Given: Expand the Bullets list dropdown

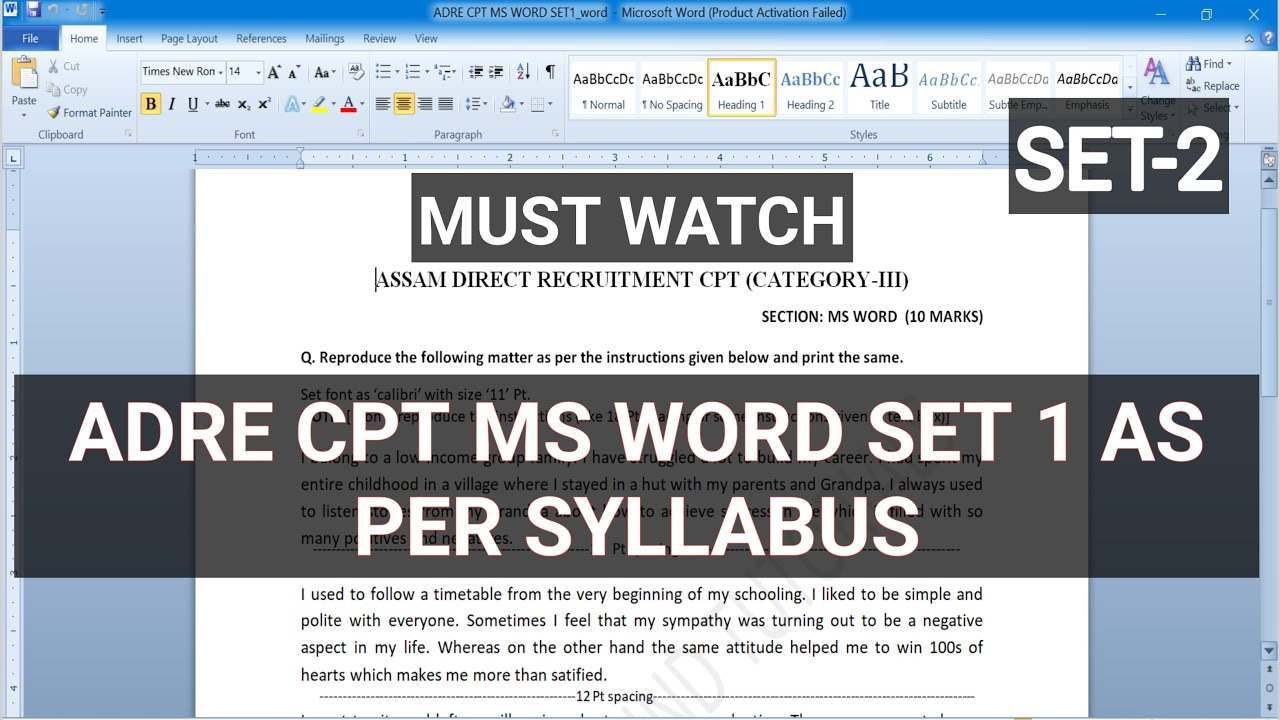Looking at the screenshot, I should click(x=398, y=72).
